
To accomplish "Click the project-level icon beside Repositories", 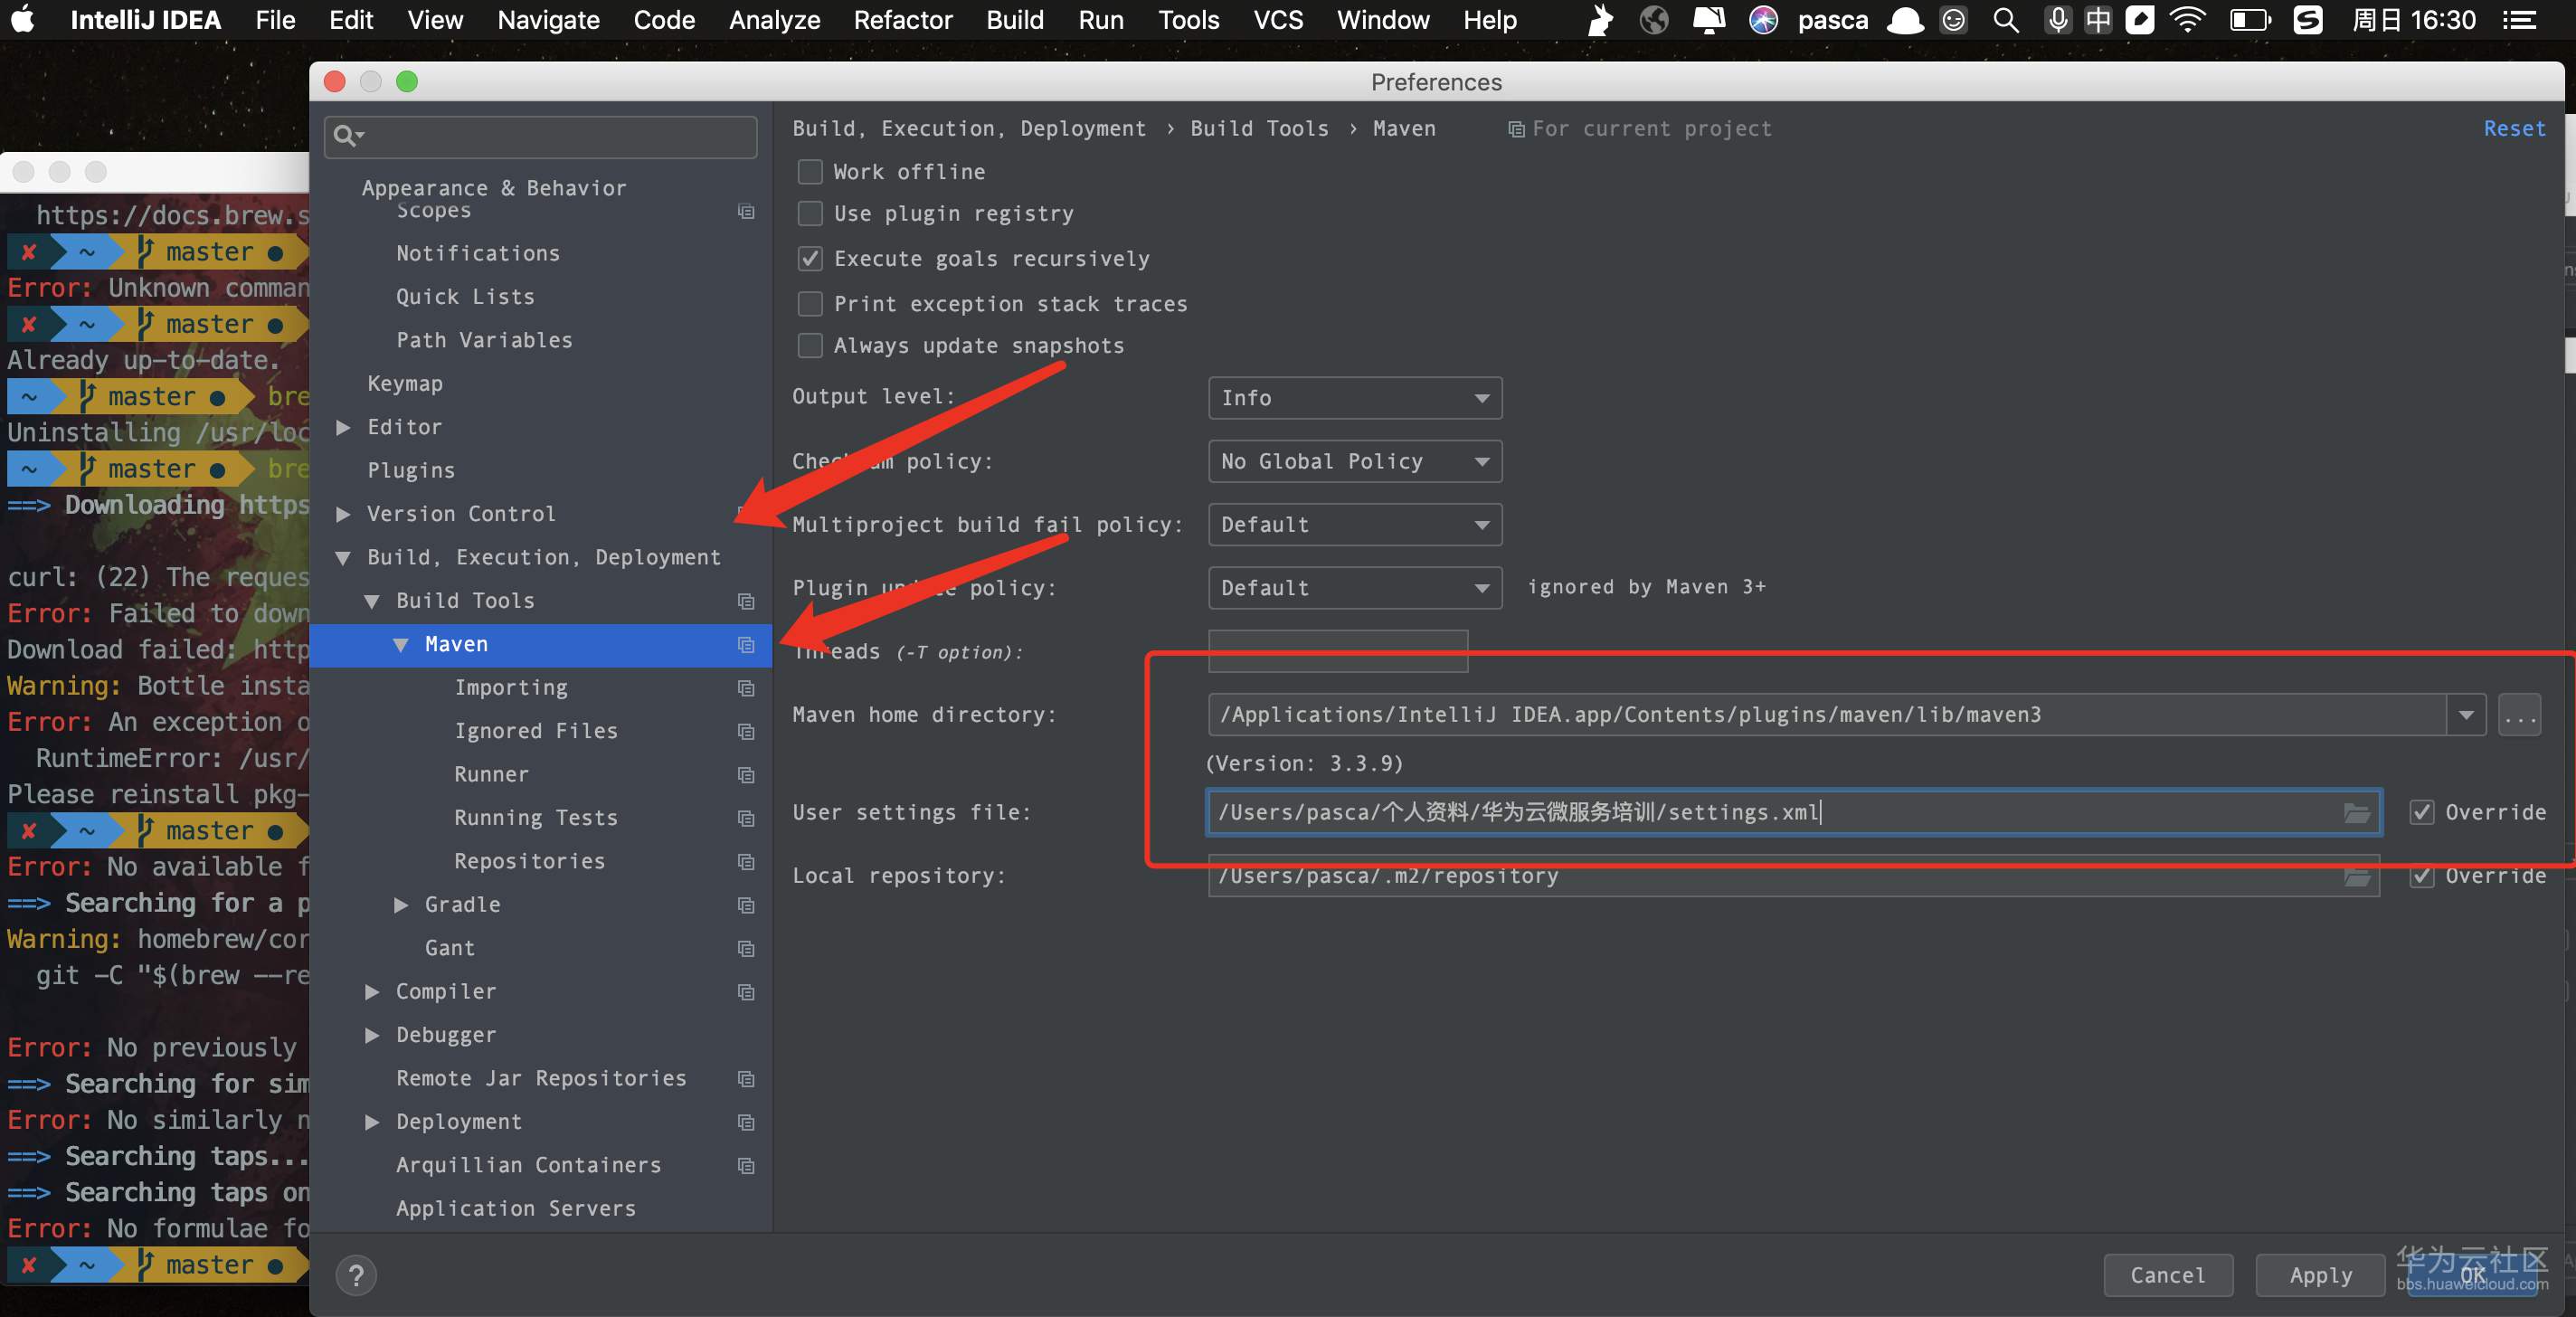I will [746, 862].
